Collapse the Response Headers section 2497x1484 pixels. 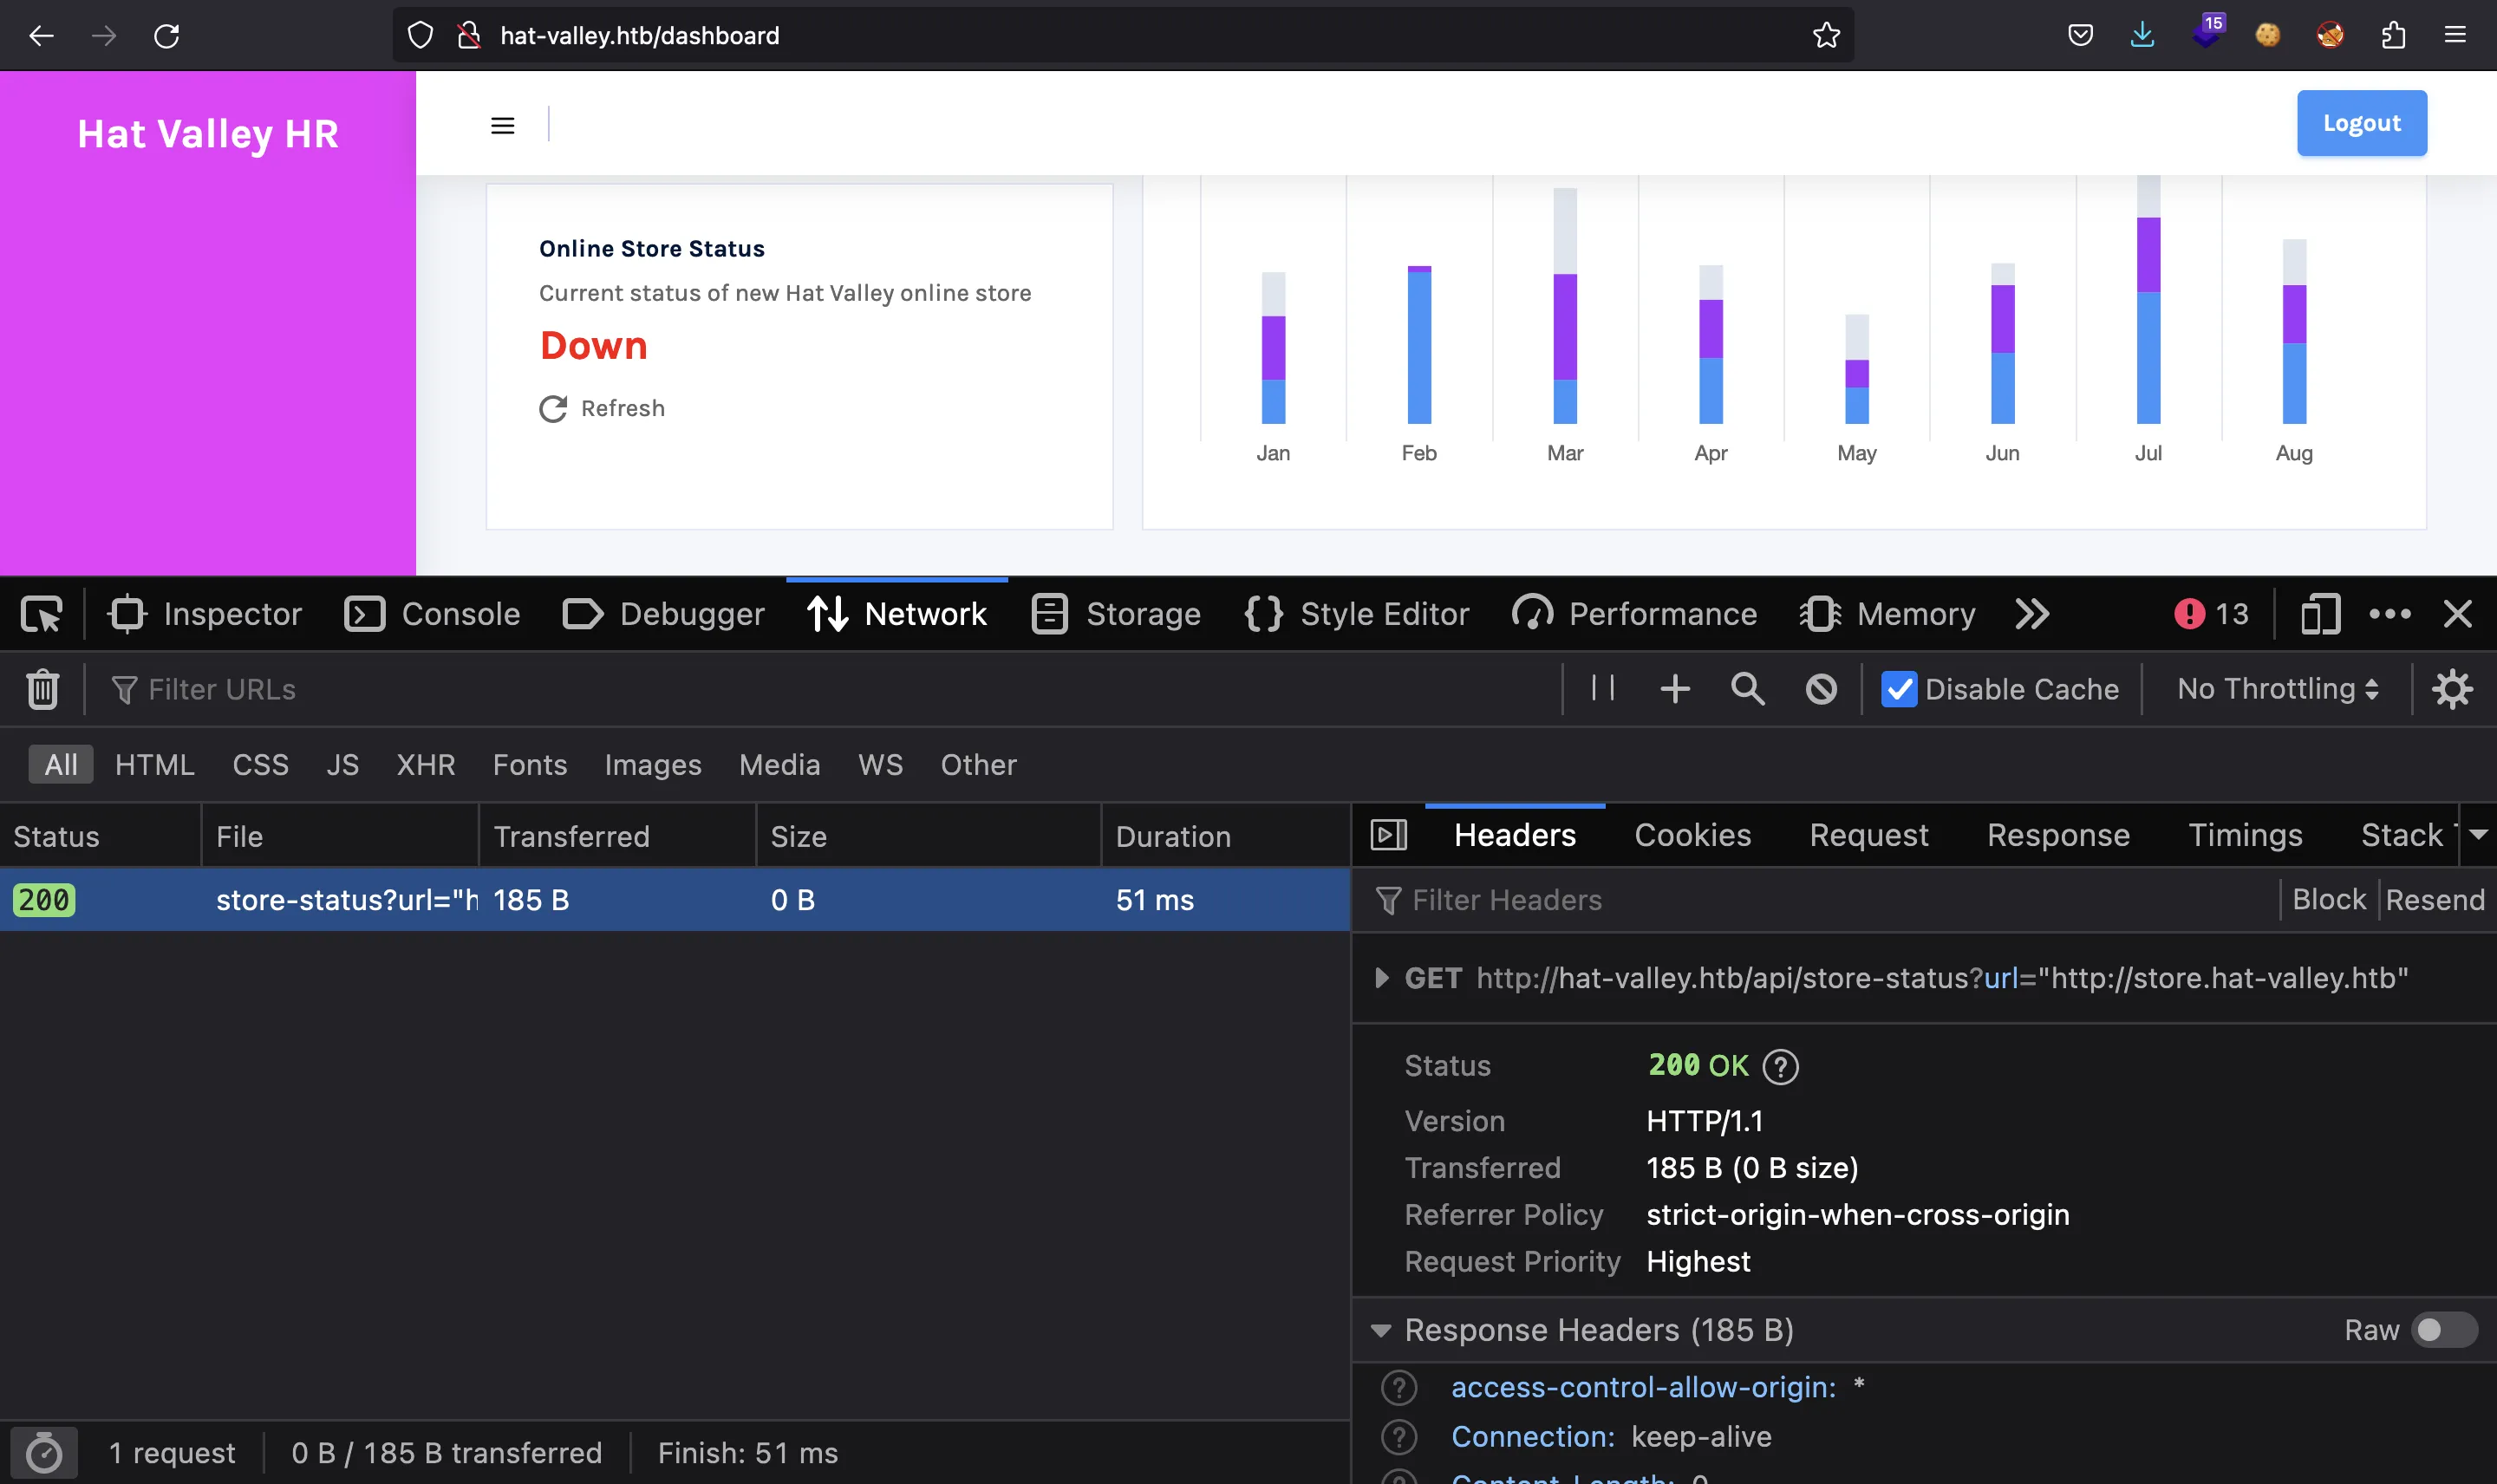tap(1381, 1330)
